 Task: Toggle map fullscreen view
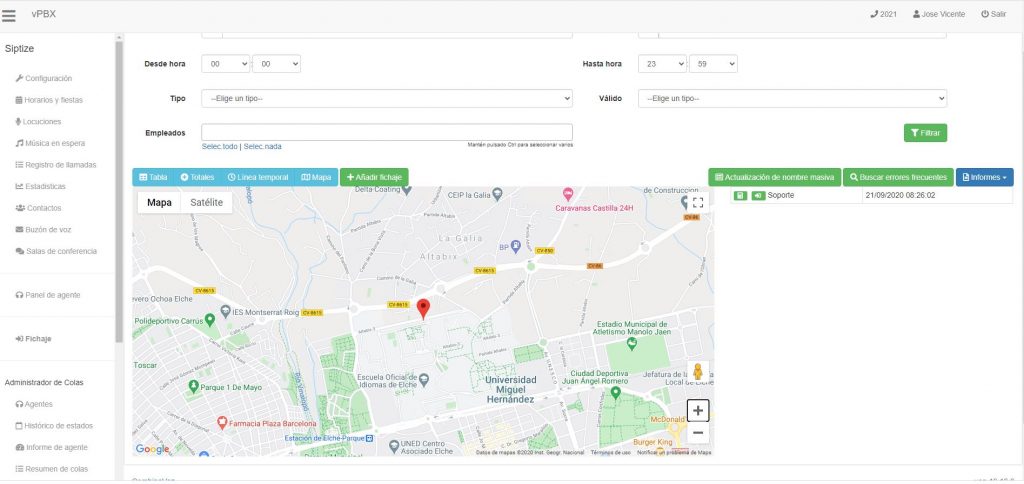698,202
